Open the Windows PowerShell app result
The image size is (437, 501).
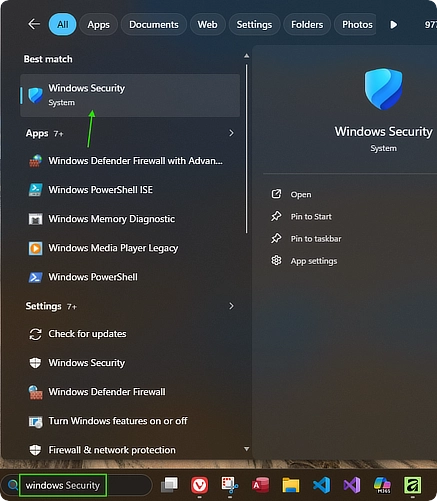[130, 277]
